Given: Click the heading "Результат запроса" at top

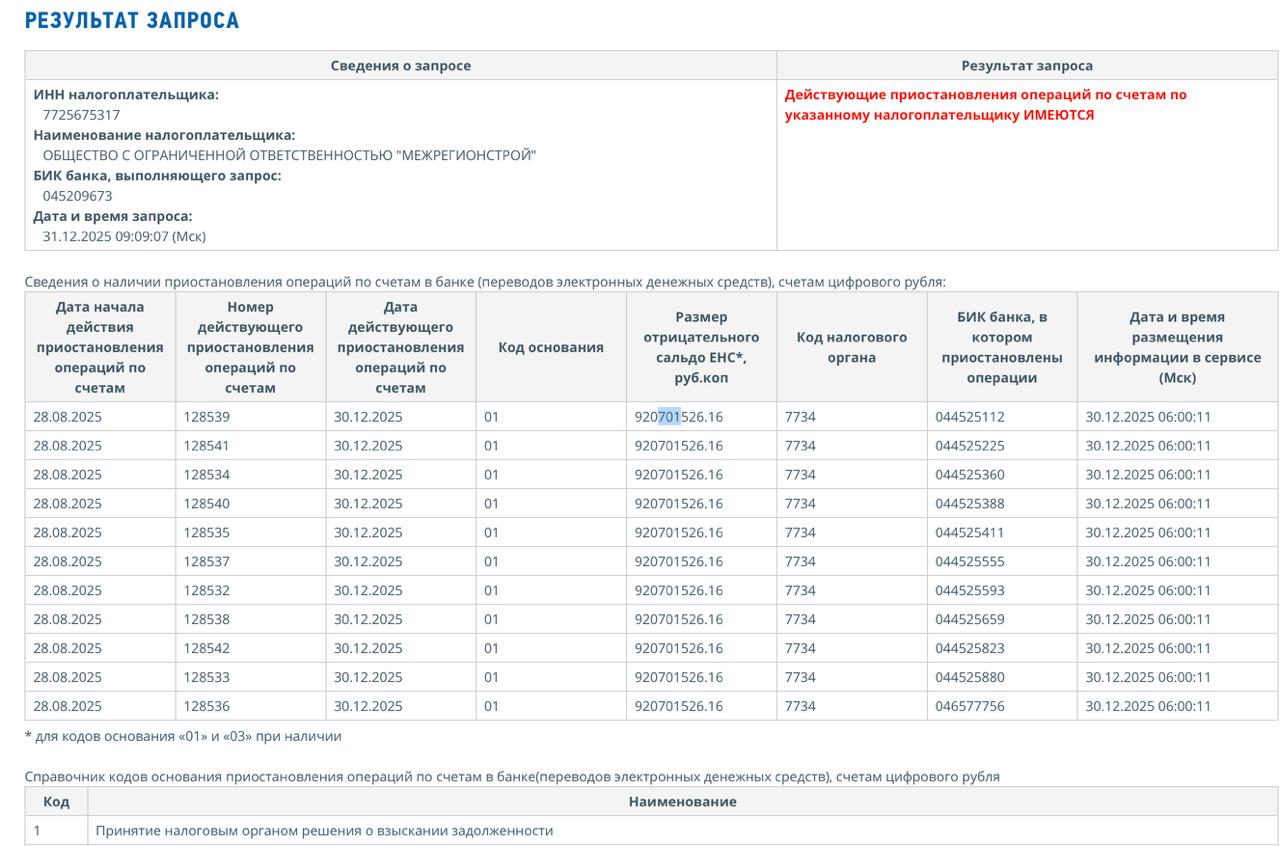Looking at the screenshot, I should point(132,20).
